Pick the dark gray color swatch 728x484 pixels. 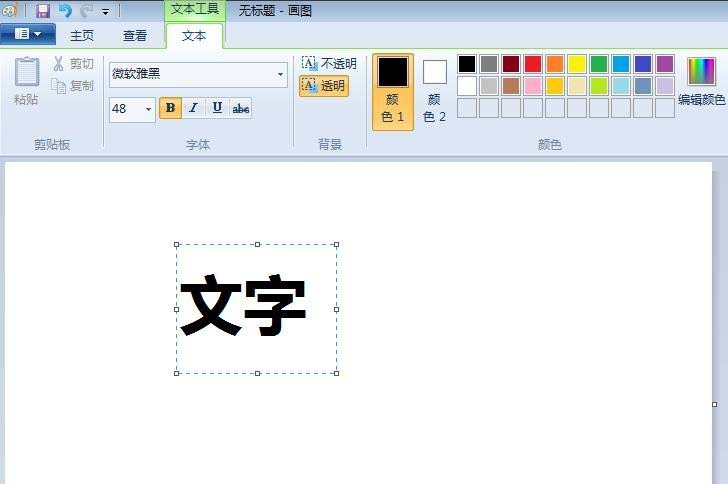tap(489, 64)
